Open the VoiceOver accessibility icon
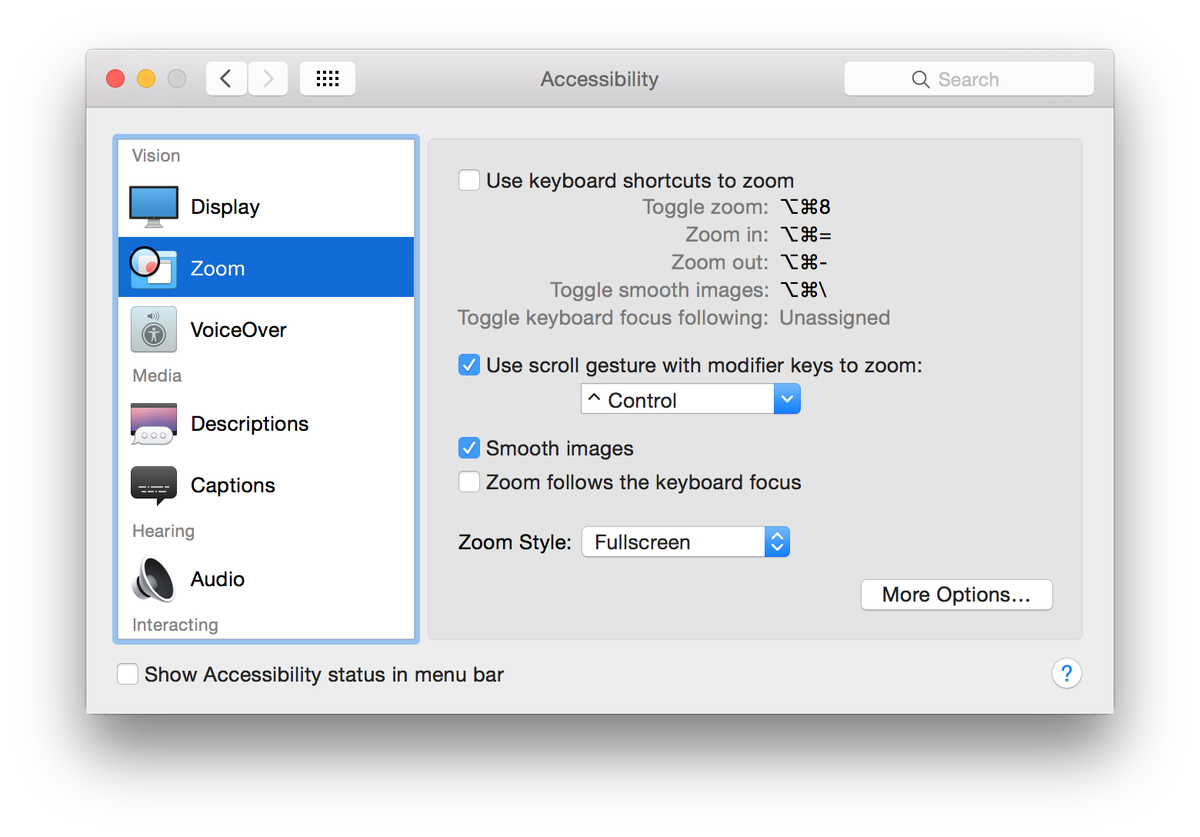This screenshot has width=1200, height=837. 154,330
